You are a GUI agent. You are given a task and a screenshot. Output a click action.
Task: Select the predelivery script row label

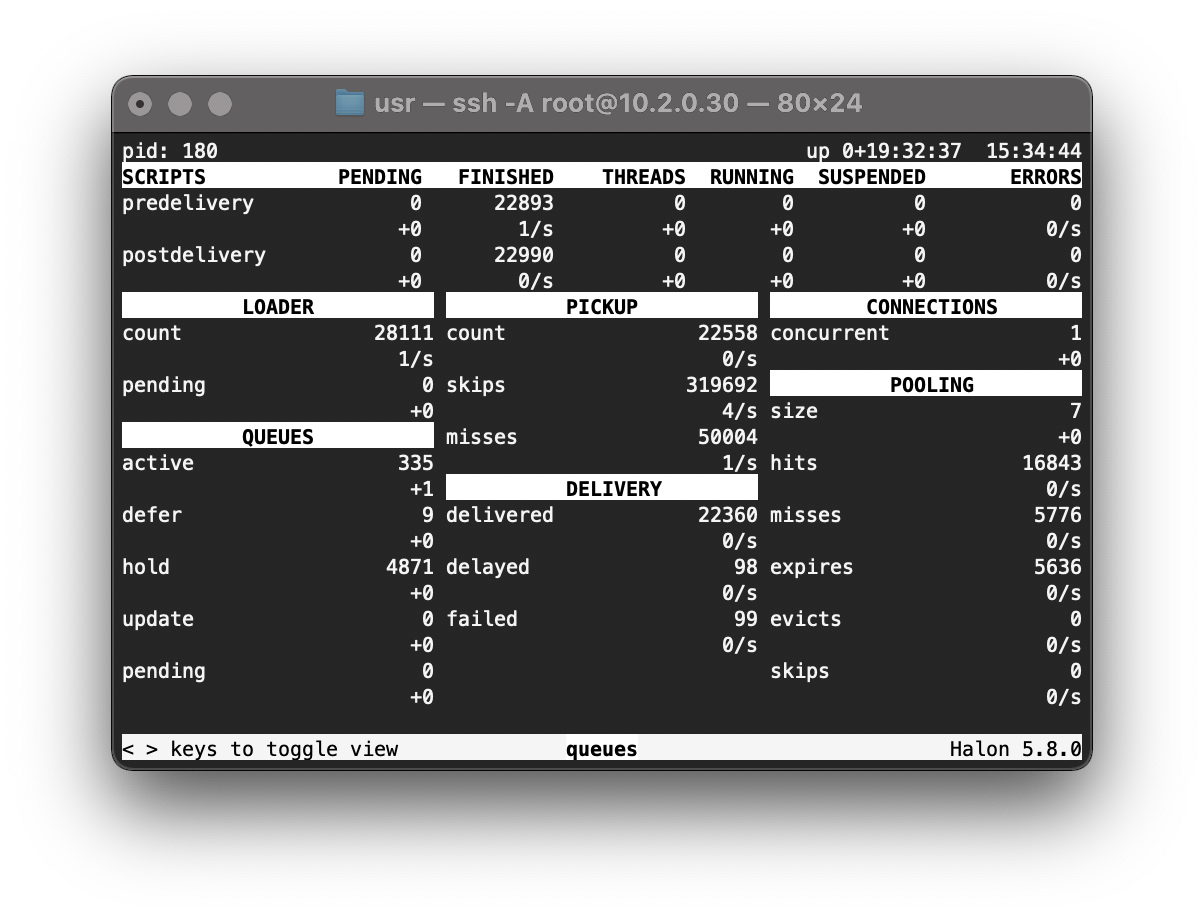tap(188, 203)
